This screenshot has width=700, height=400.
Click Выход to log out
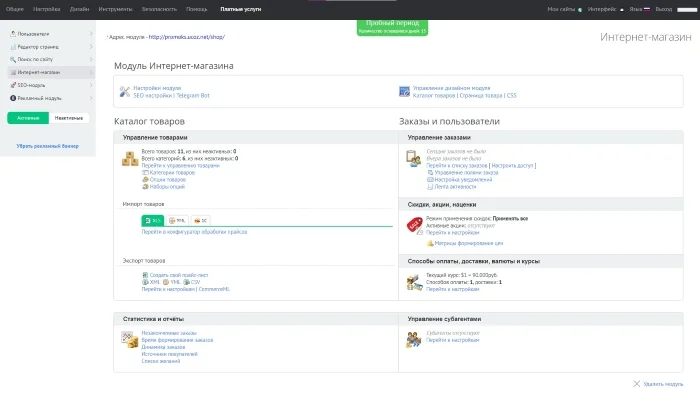[x=663, y=9]
